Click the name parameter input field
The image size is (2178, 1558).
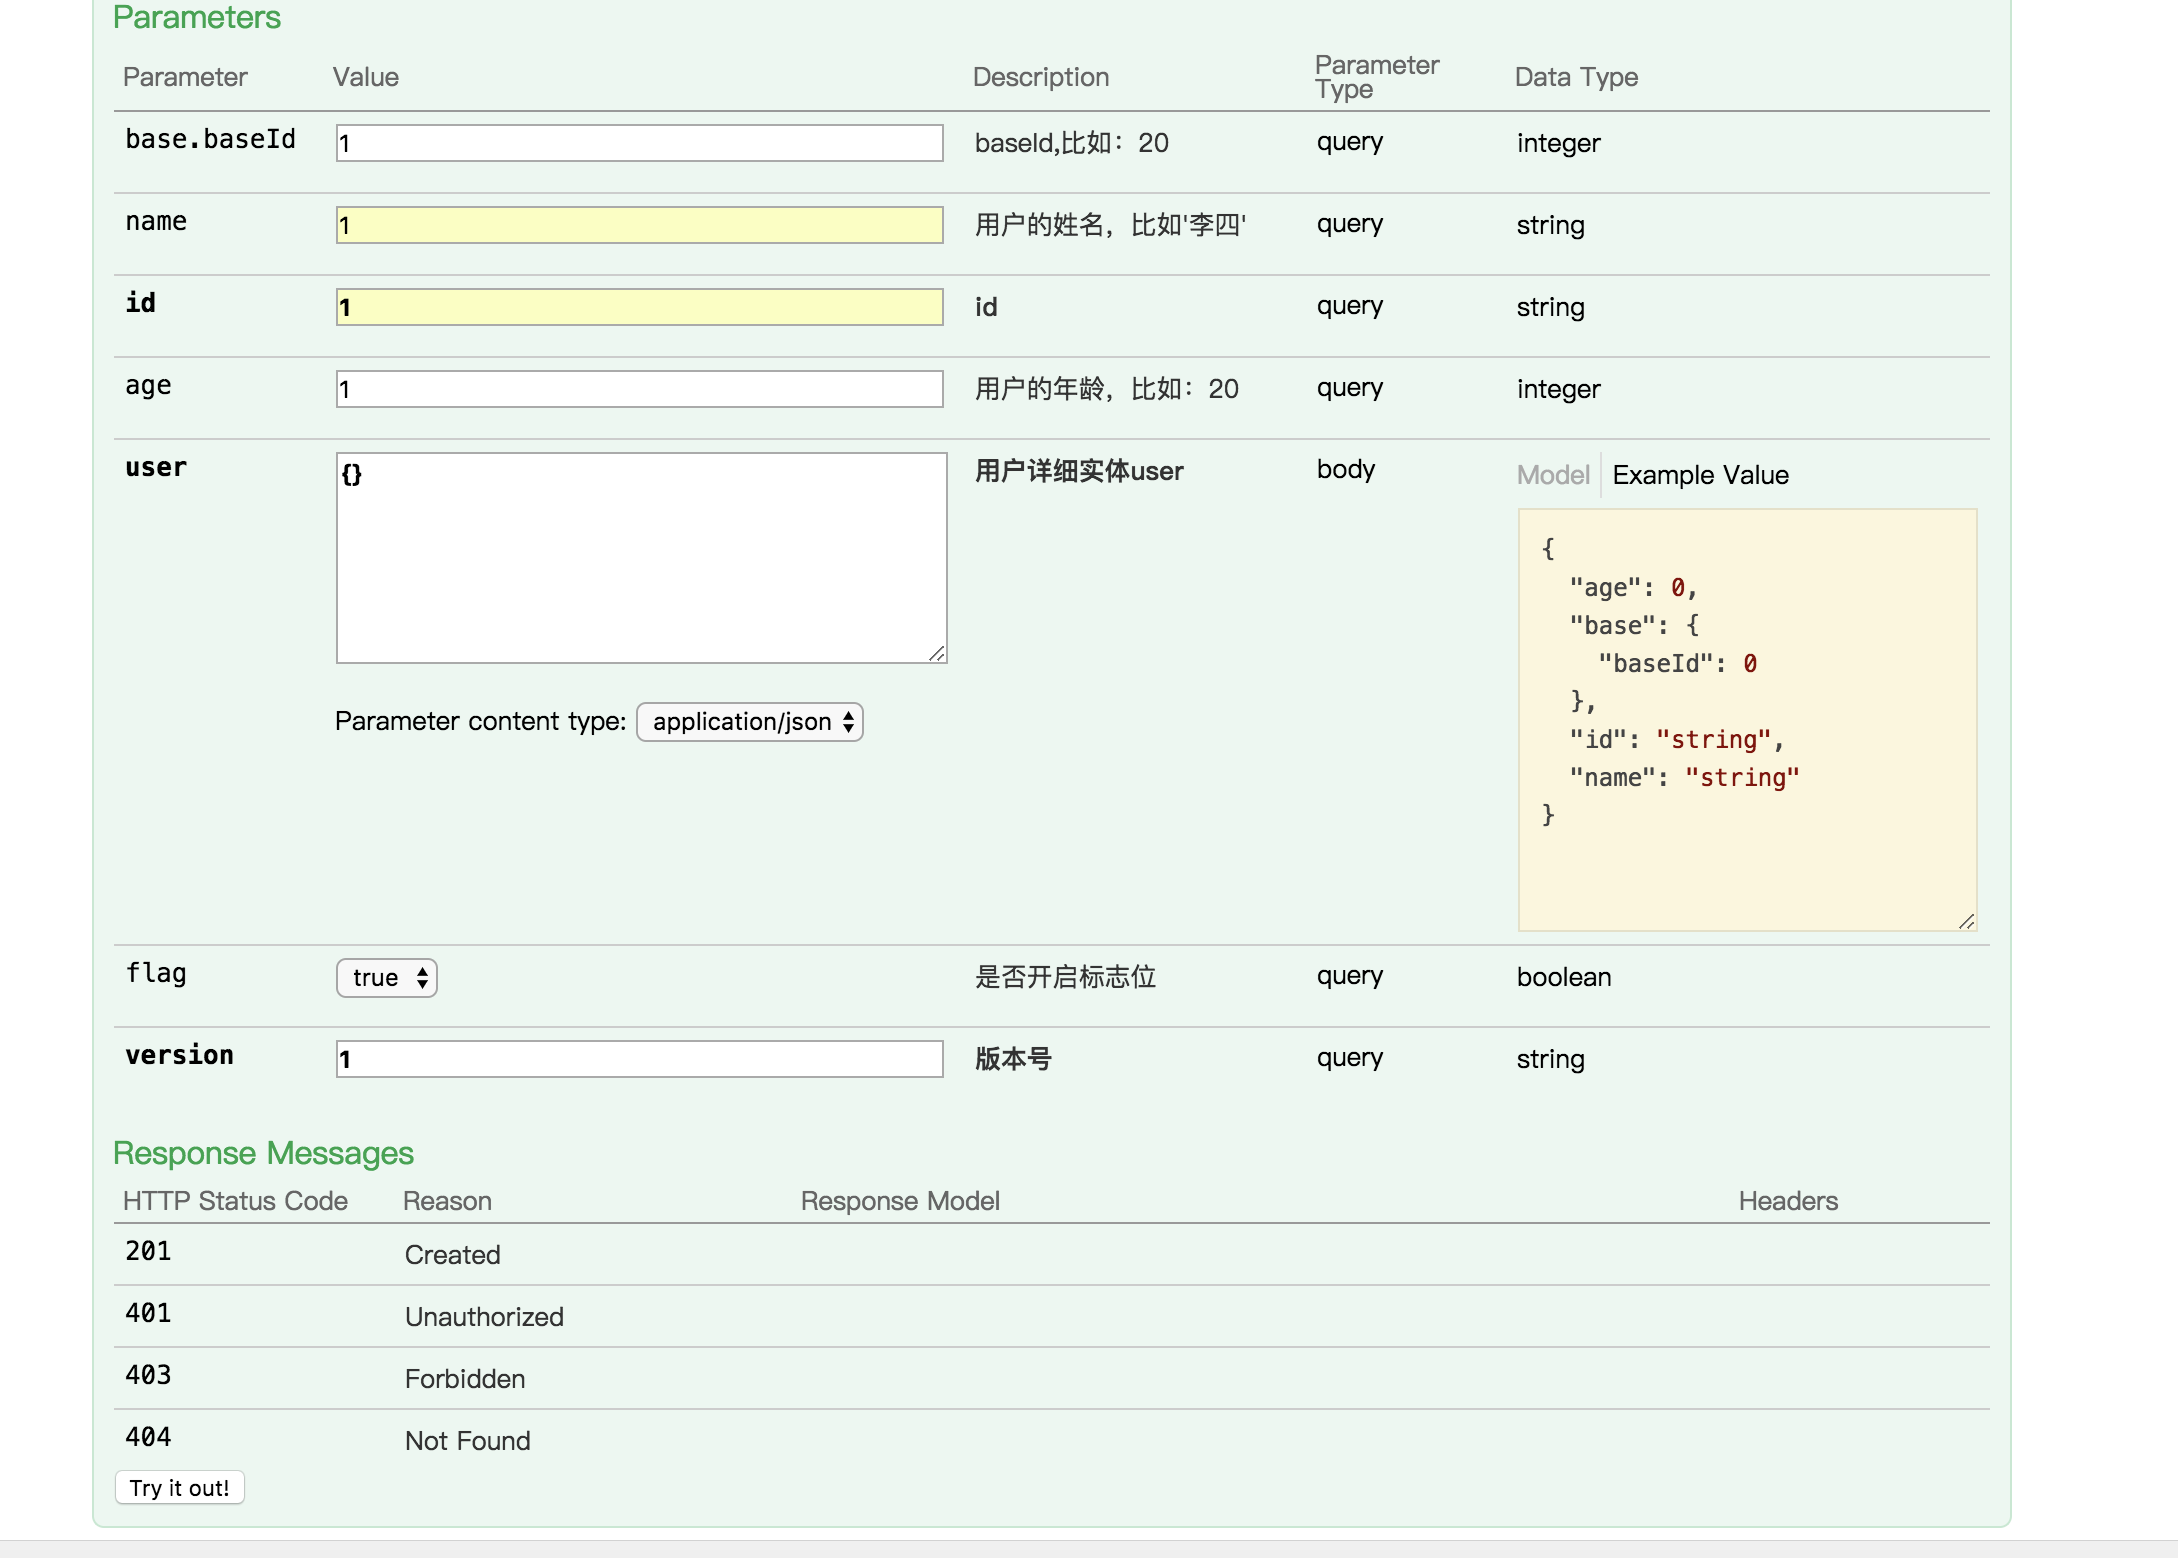tap(639, 225)
